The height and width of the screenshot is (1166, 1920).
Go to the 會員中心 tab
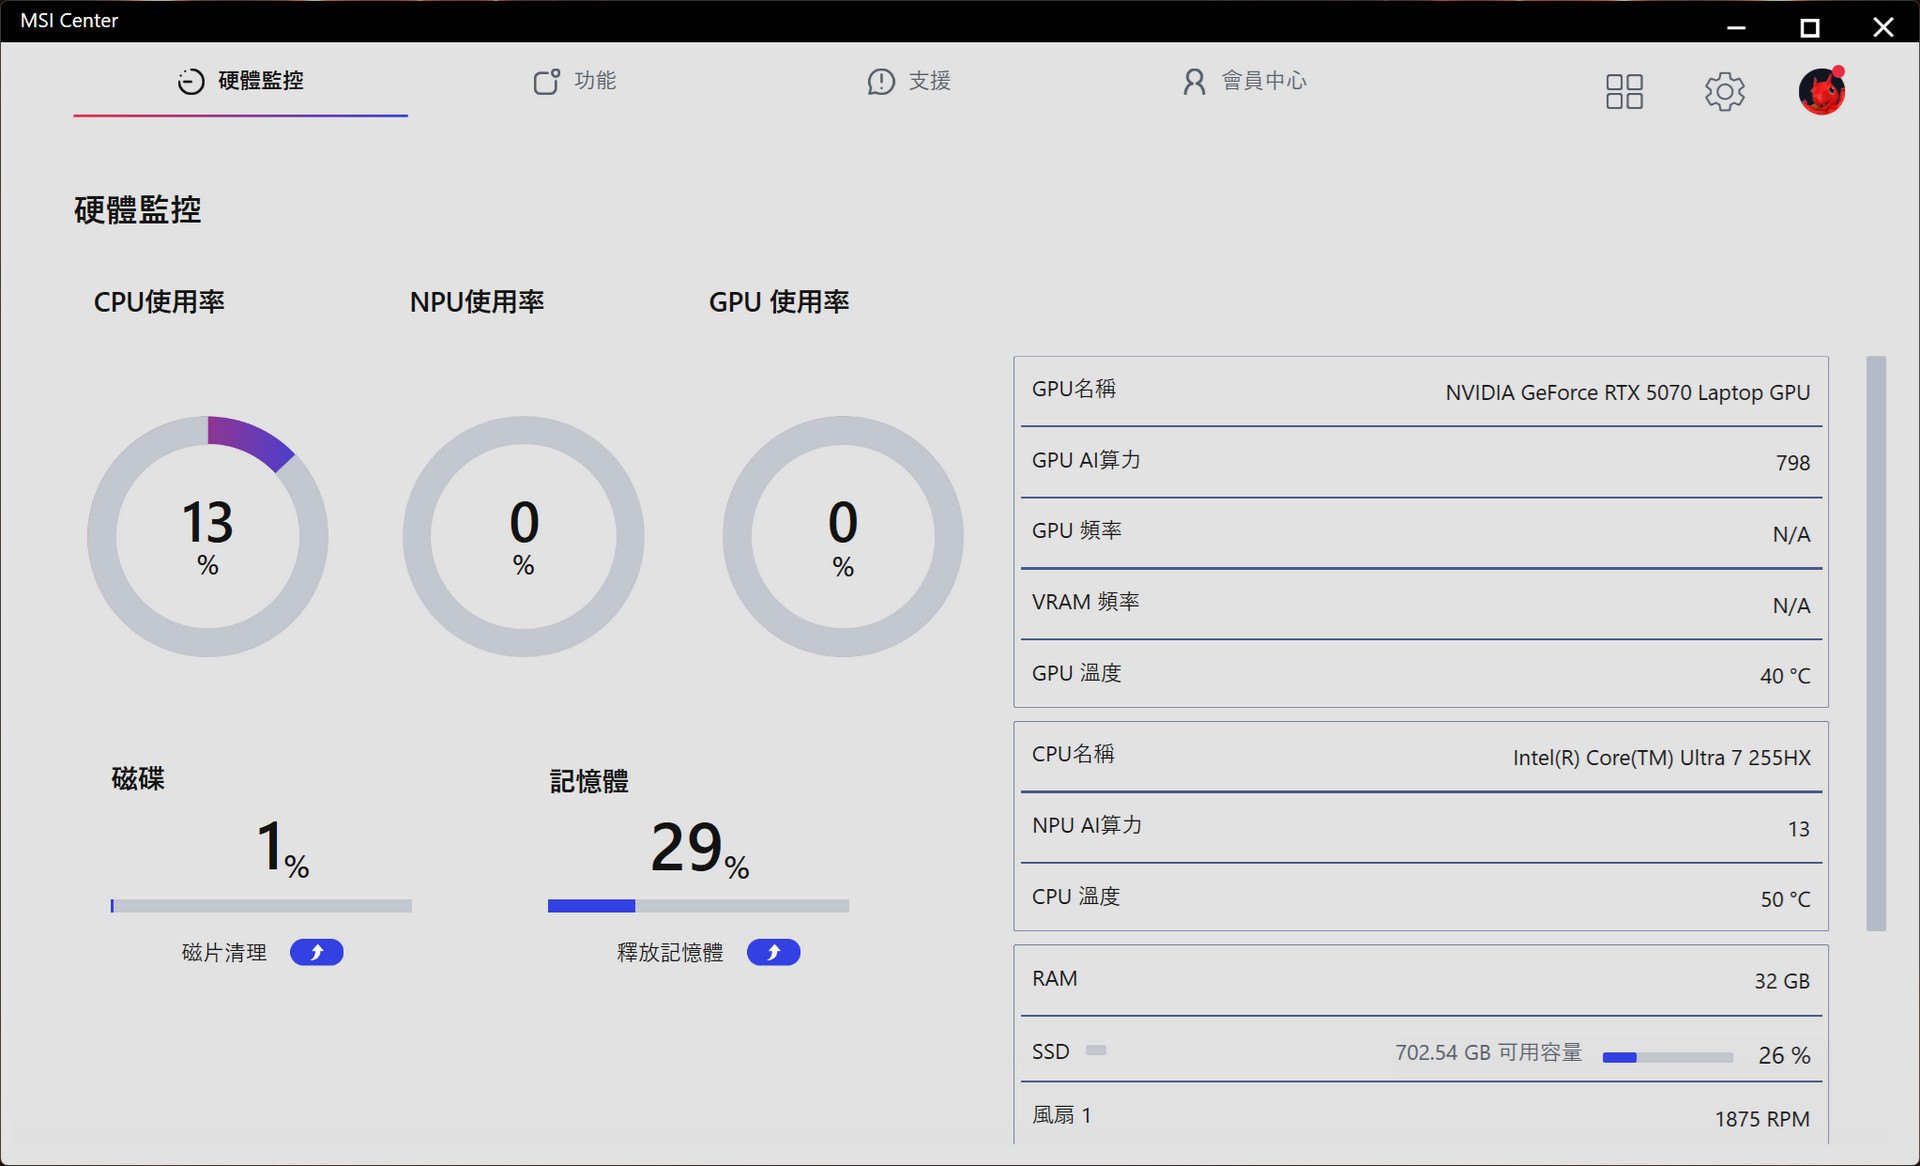(x=1264, y=81)
